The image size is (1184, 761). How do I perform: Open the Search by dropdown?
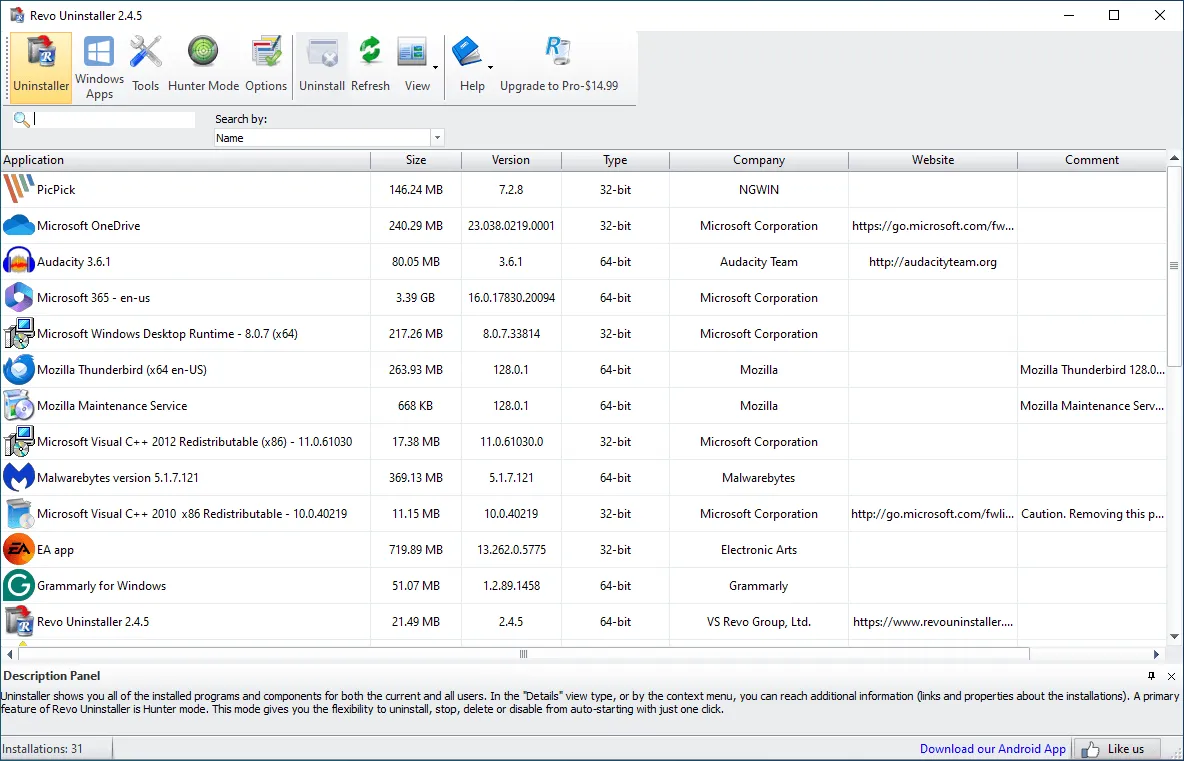(437, 137)
